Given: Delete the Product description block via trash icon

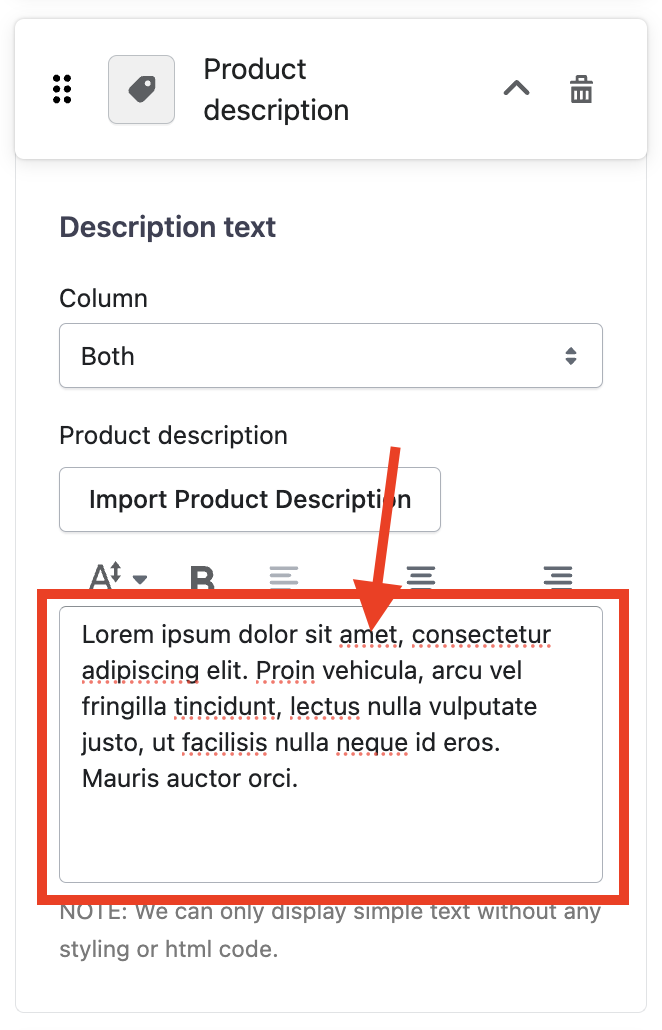Looking at the screenshot, I should pos(581,89).
